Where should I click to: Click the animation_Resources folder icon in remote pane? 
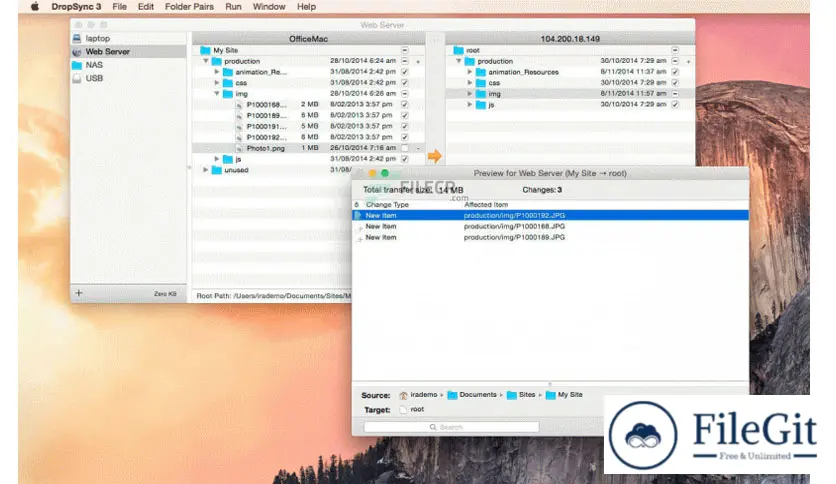pyautogui.click(x=481, y=72)
